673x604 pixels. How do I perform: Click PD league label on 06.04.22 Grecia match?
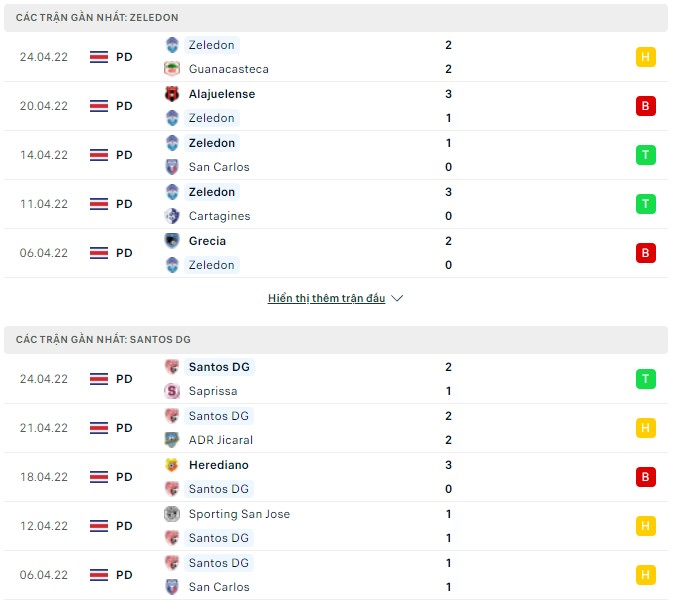pos(124,253)
